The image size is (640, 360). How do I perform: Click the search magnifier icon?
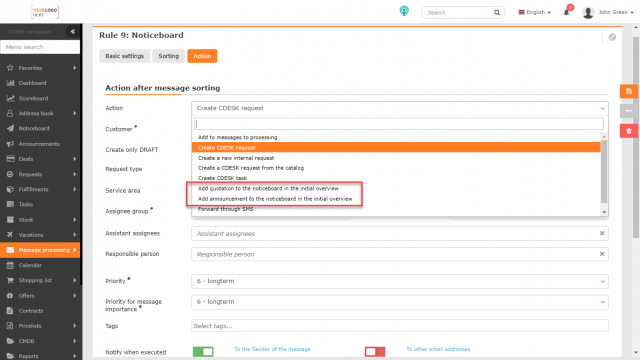point(497,13)
